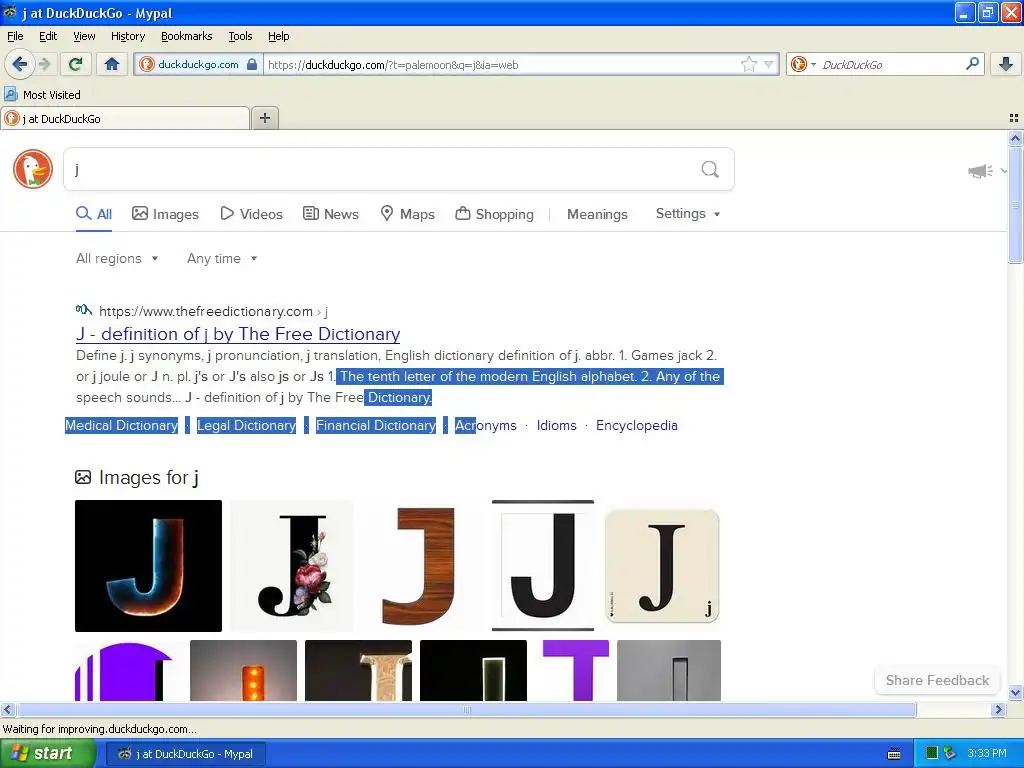Viewport: 1024px width, 768px height.
Task: Select the Mypal taskbar window button
Action: click(186, 754)
